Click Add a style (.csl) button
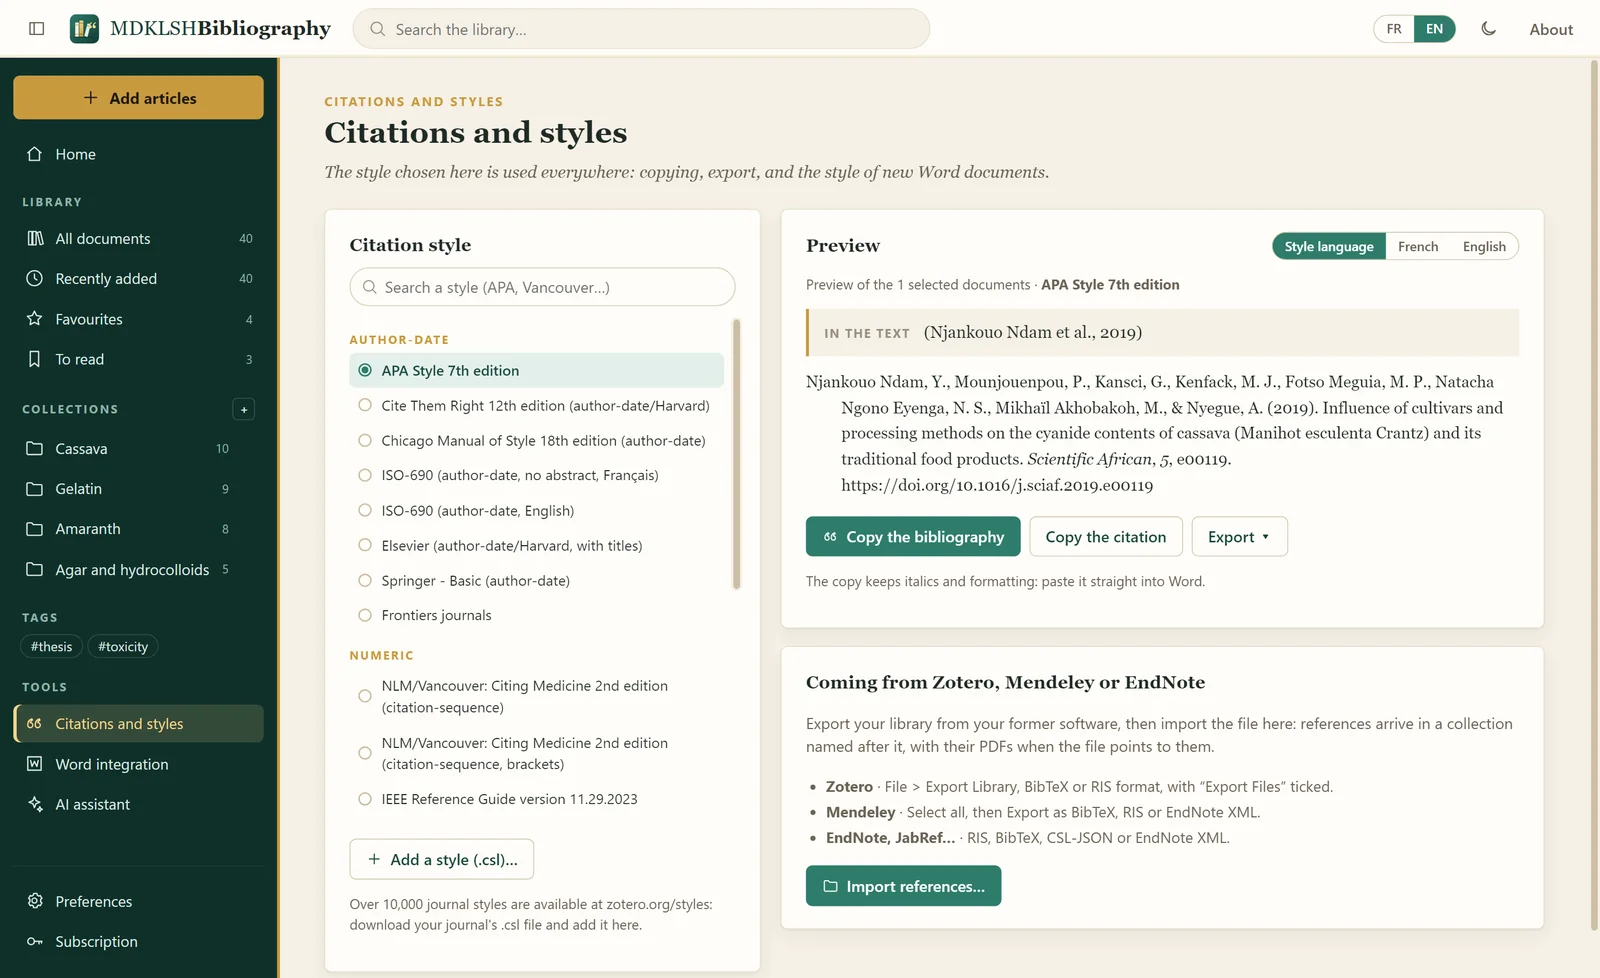The height and width of the screenshot is (978, 1600). click(x=441, y=859)
